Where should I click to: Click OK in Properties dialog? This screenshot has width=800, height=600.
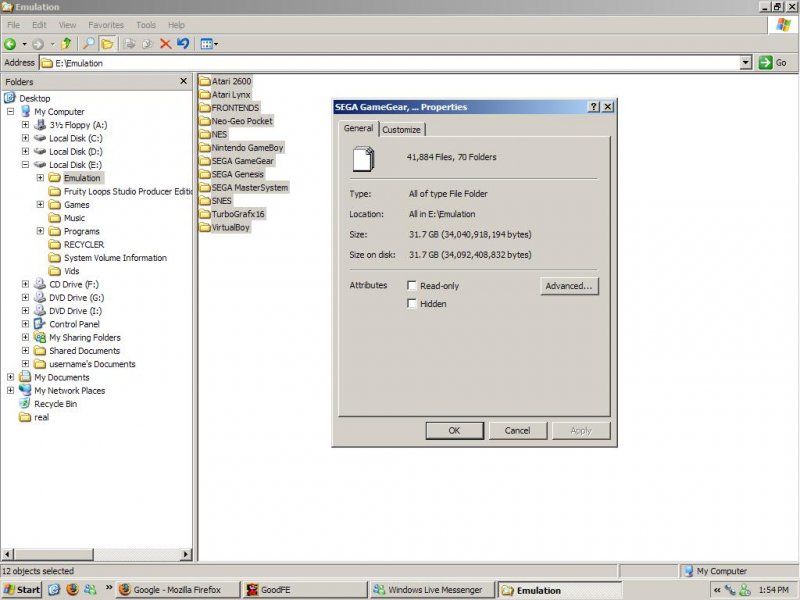point(454,431)
